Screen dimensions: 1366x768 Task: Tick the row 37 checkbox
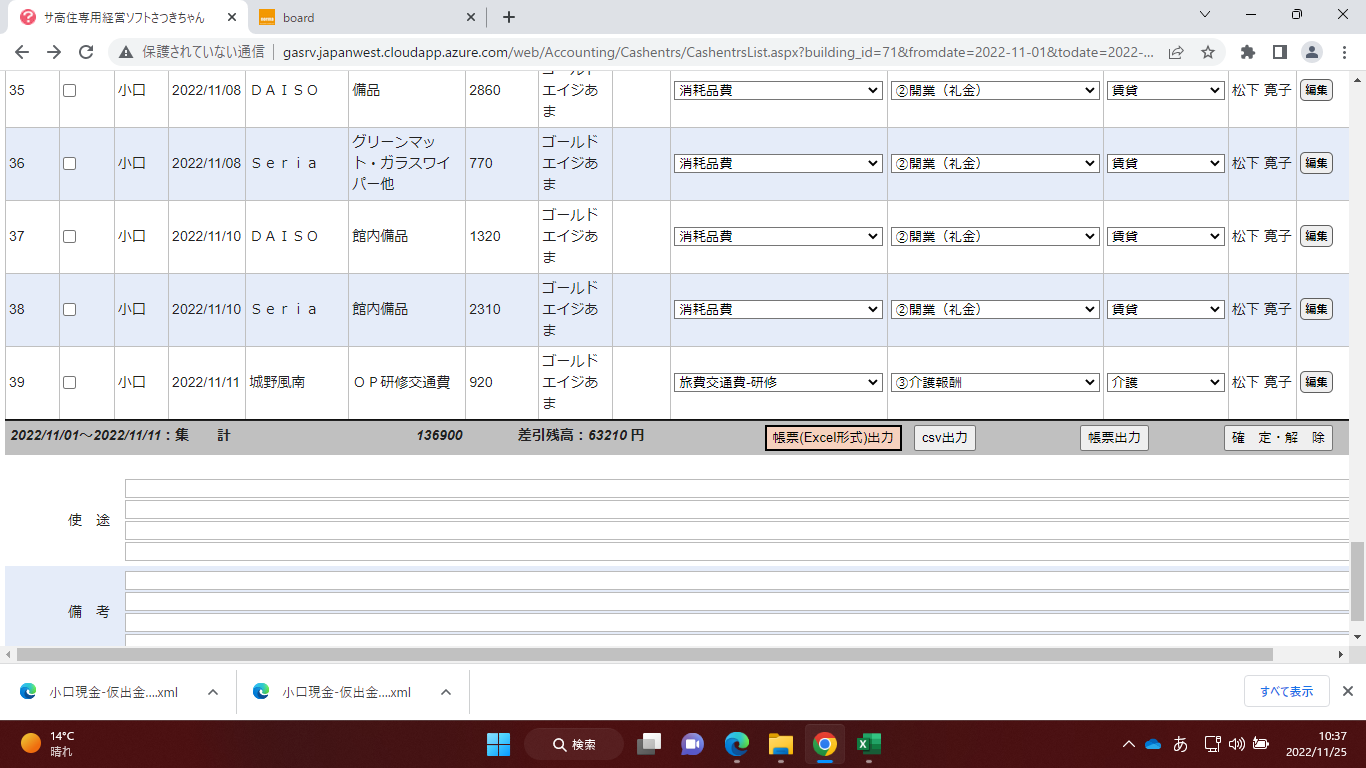tap(69, 237)
